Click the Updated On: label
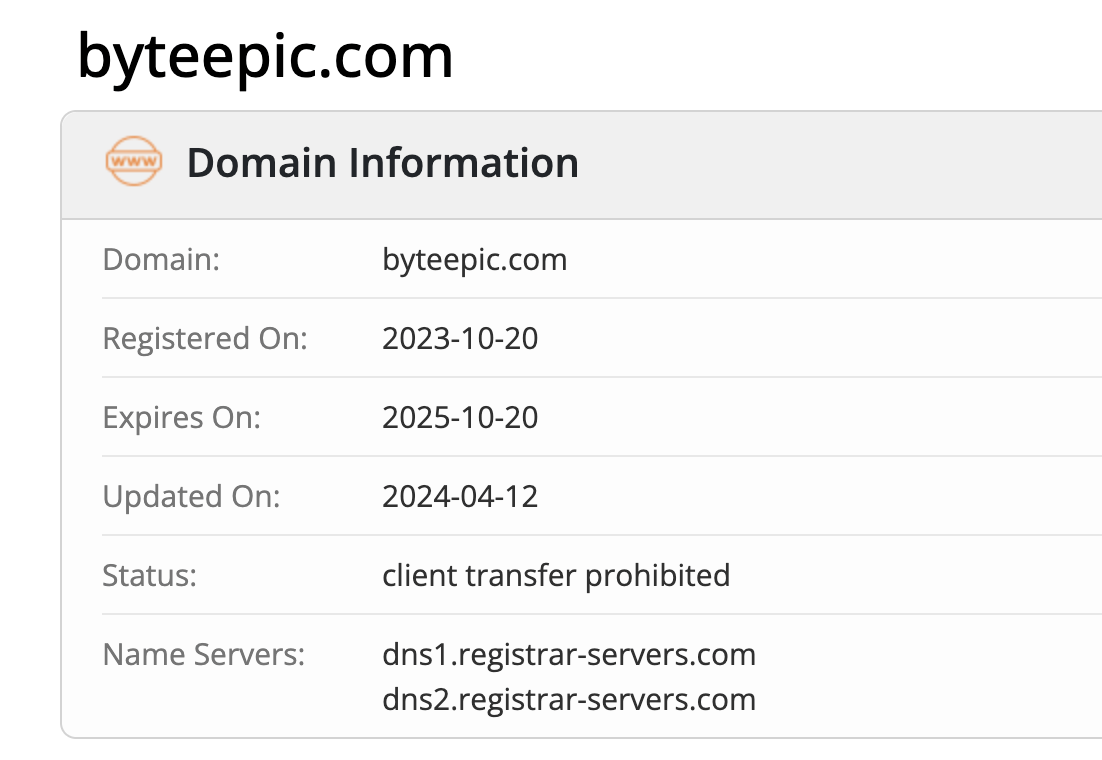This screenshot has height=760, width=1102. (191, 497)
